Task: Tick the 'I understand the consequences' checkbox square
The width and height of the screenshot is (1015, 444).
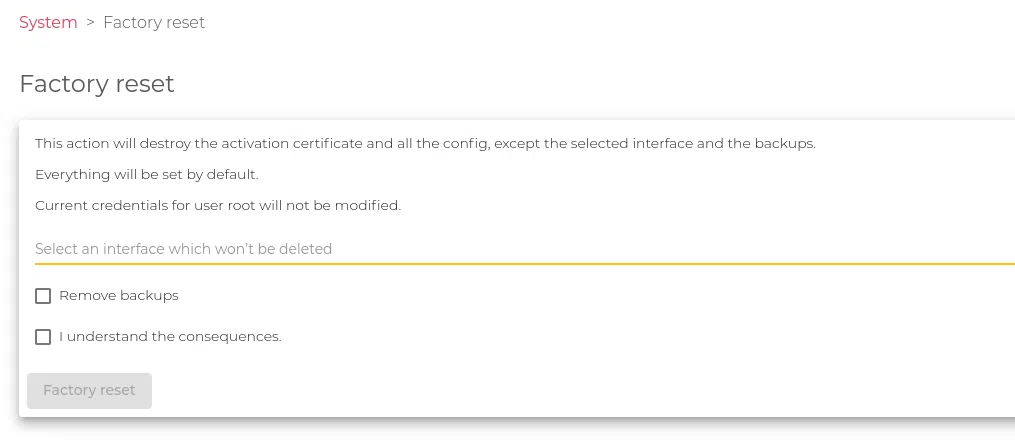Action: [x=43, y=337]
